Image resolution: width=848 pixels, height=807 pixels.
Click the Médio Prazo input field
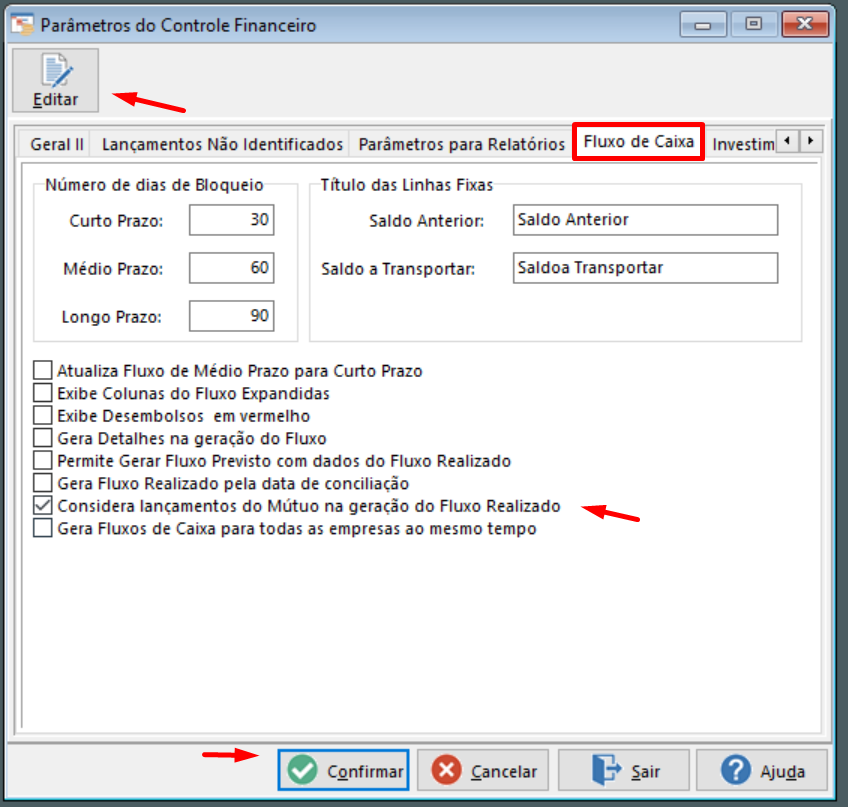(231, 268)
